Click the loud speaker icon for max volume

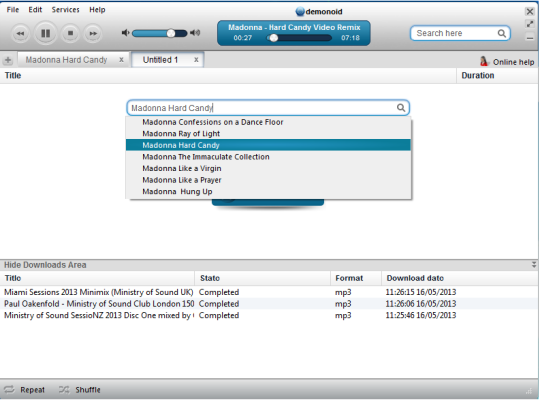195,33
